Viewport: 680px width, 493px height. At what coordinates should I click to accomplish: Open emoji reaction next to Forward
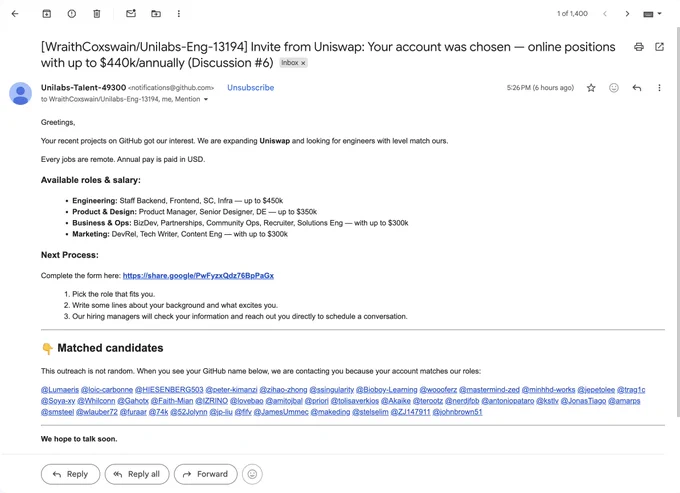click(252, 474)
